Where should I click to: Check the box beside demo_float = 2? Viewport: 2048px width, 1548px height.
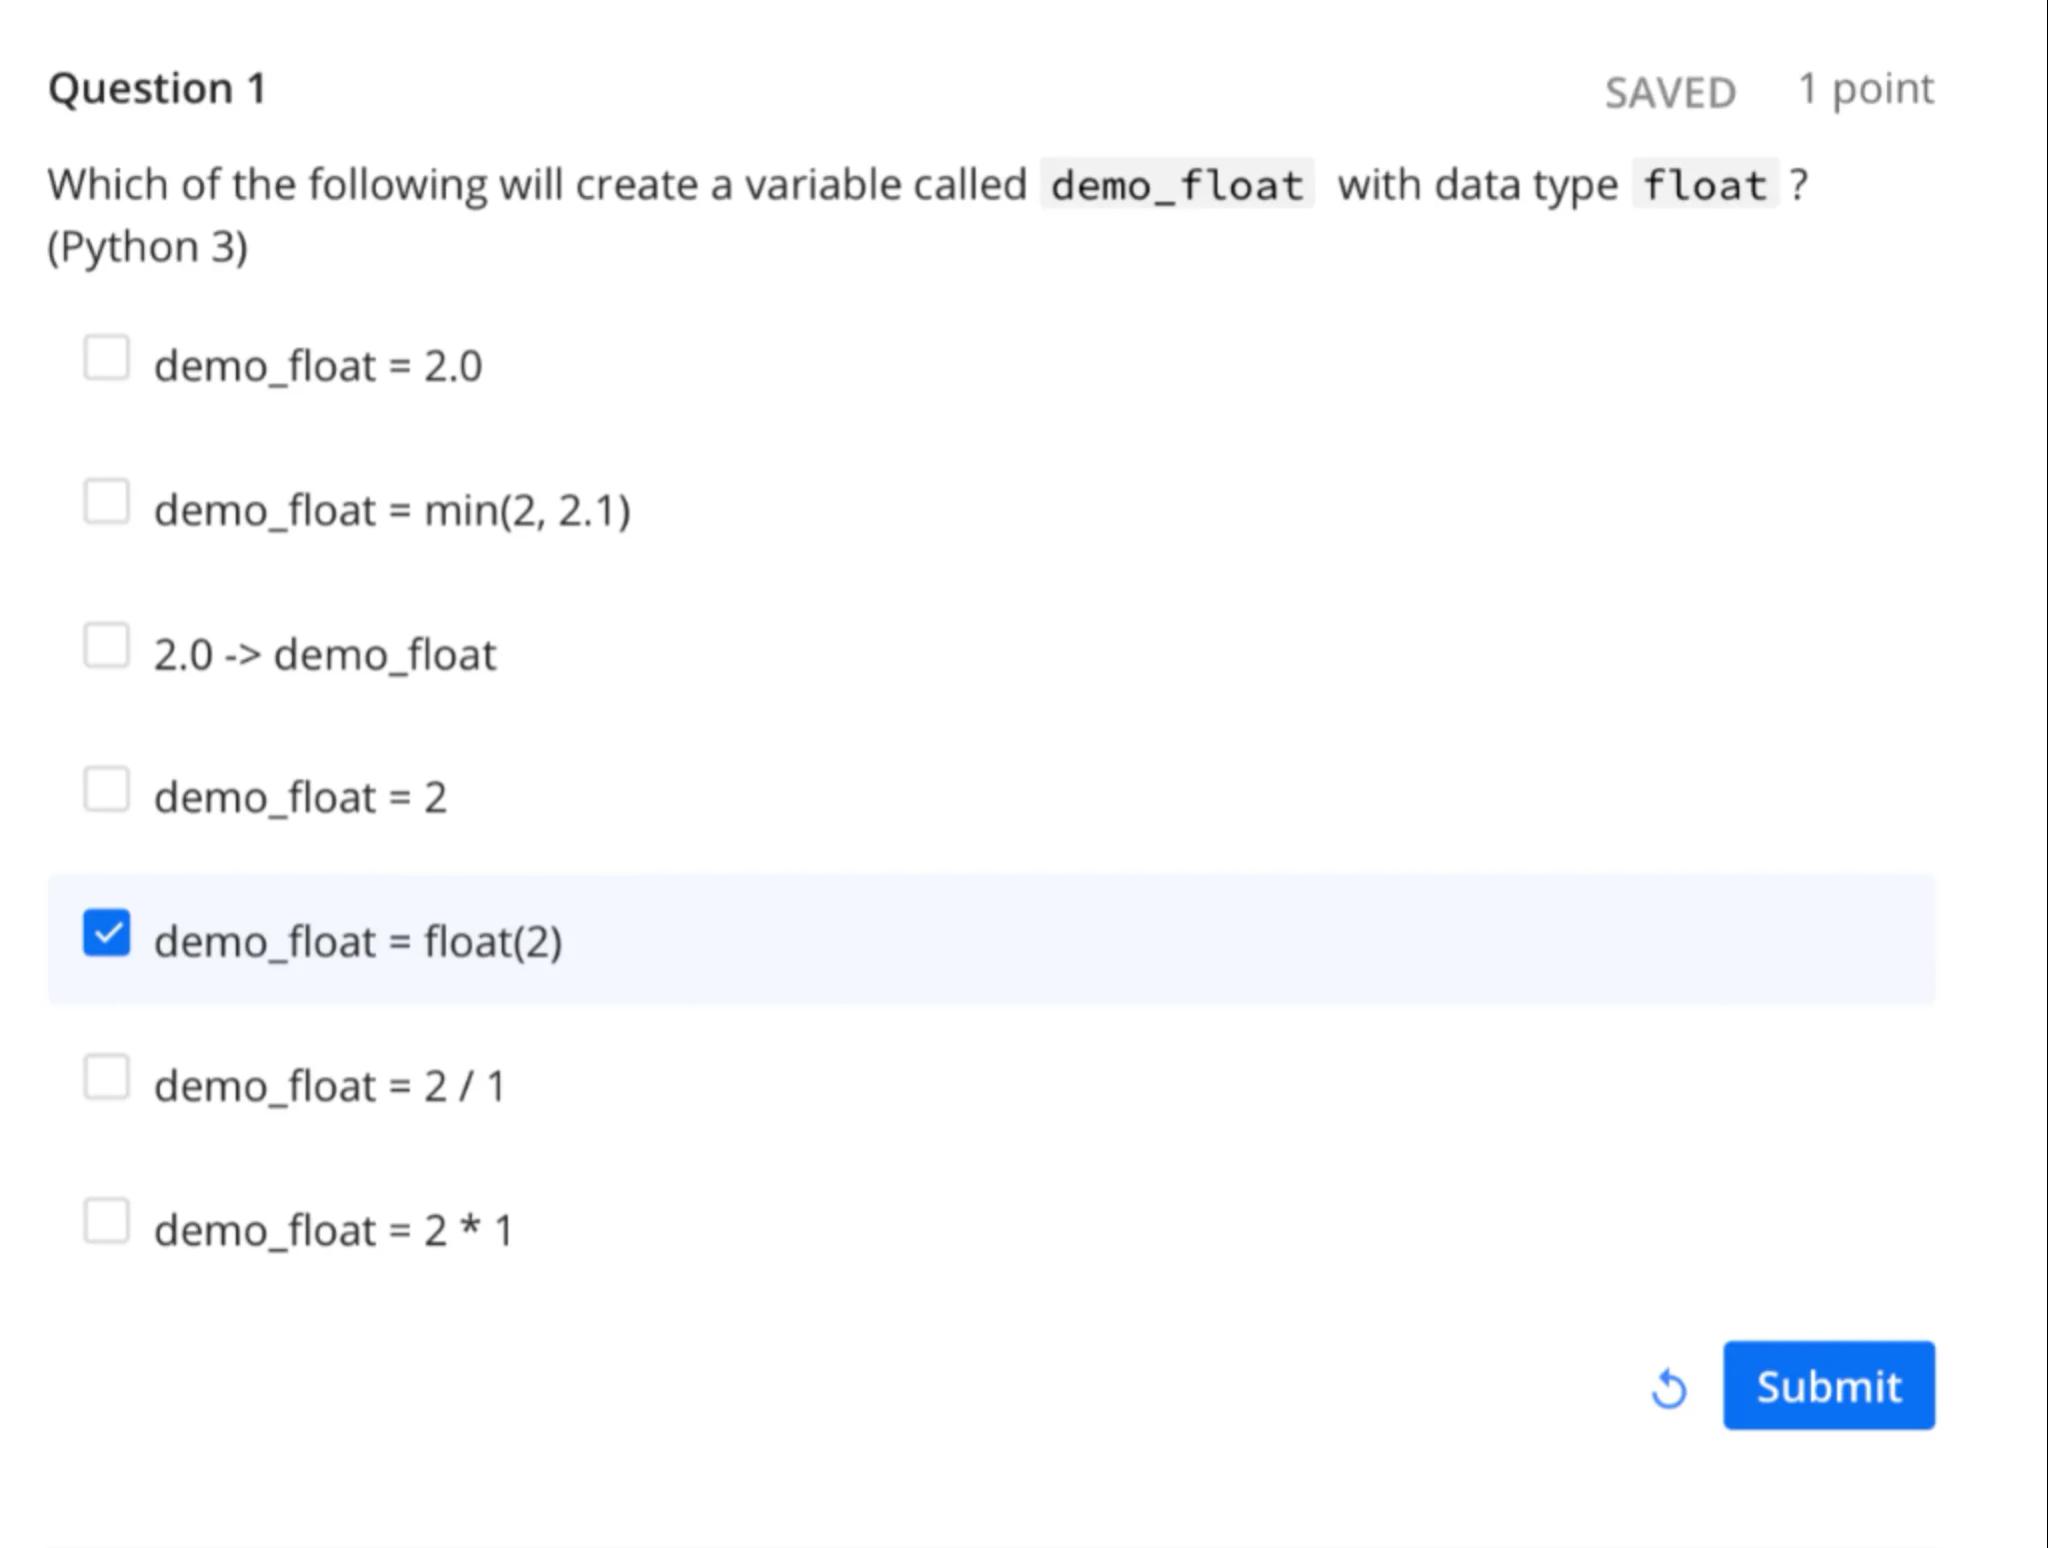click(106, 790)
